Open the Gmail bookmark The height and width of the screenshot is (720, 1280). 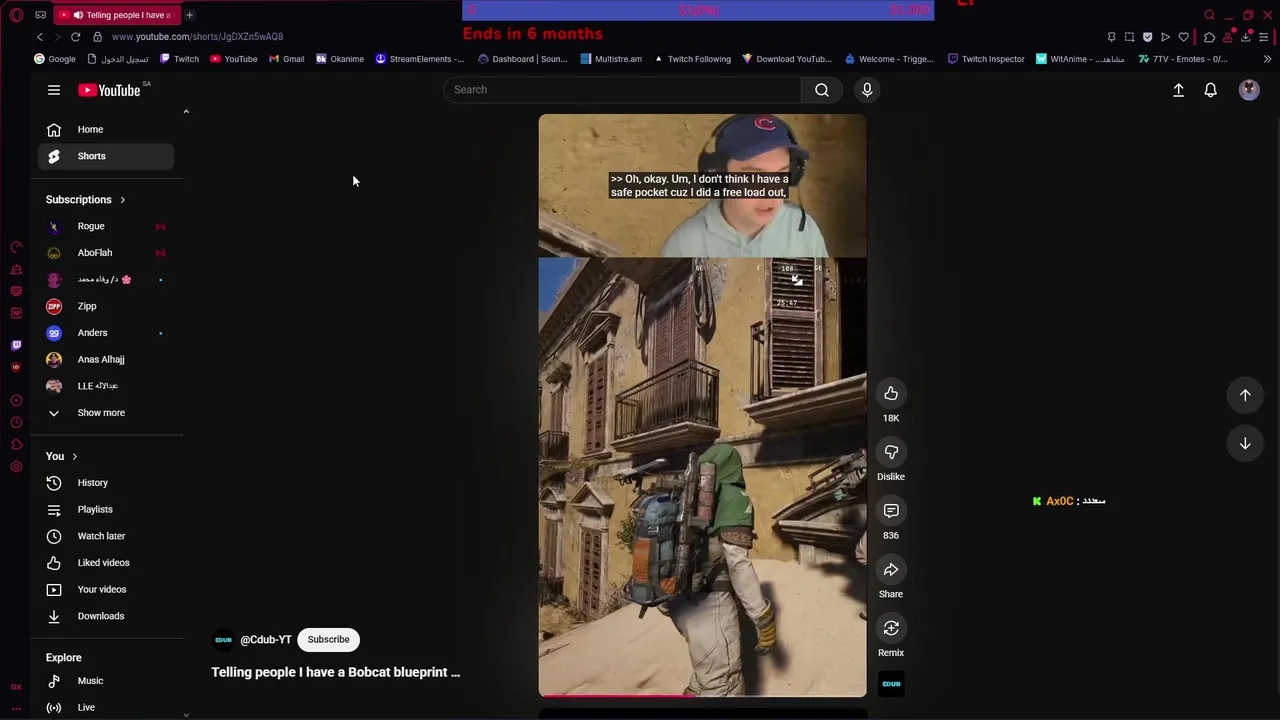[x=286, y=59]
